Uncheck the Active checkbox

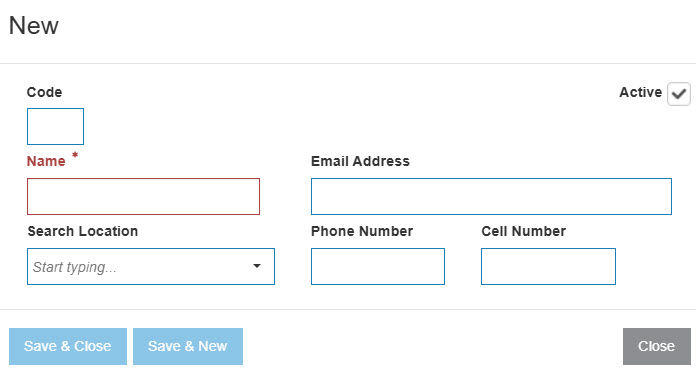[679, 94]
